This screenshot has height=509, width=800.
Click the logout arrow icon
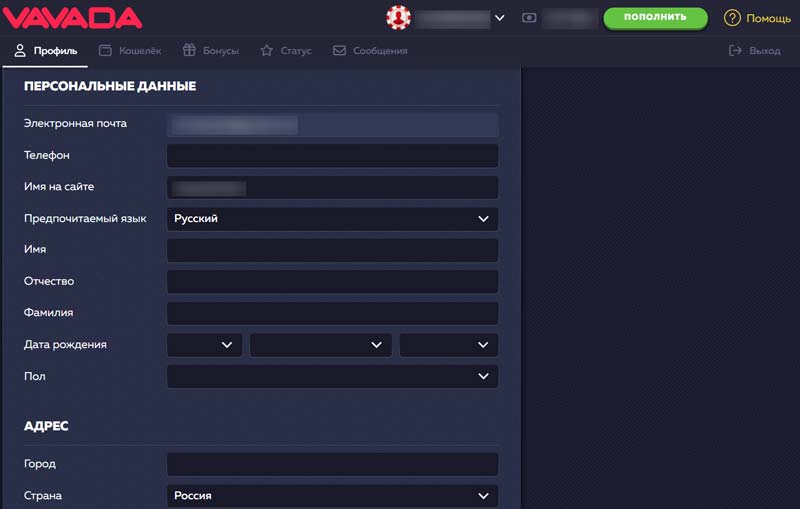[735, 50]
